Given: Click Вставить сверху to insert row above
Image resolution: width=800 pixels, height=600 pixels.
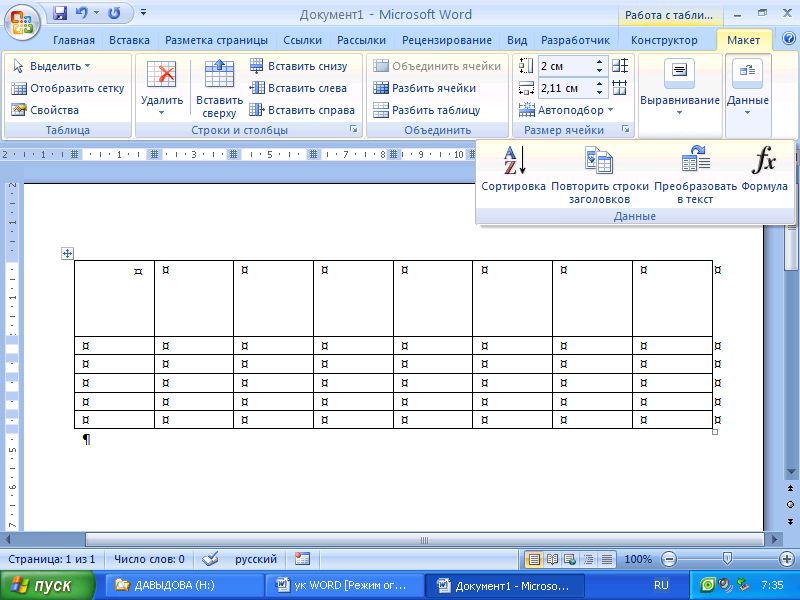Looking at the screenshot, I should pyautogui.click(x=219, y=88).
